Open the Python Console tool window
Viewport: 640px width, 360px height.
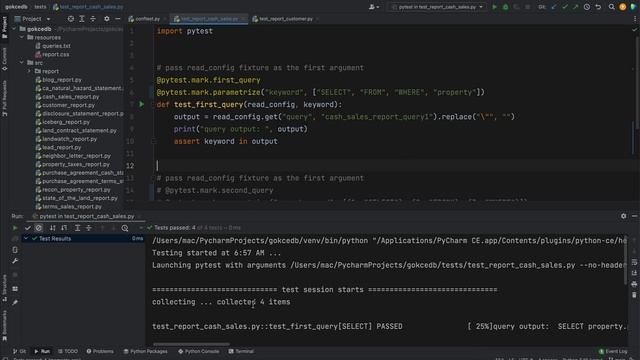point(199,351)
